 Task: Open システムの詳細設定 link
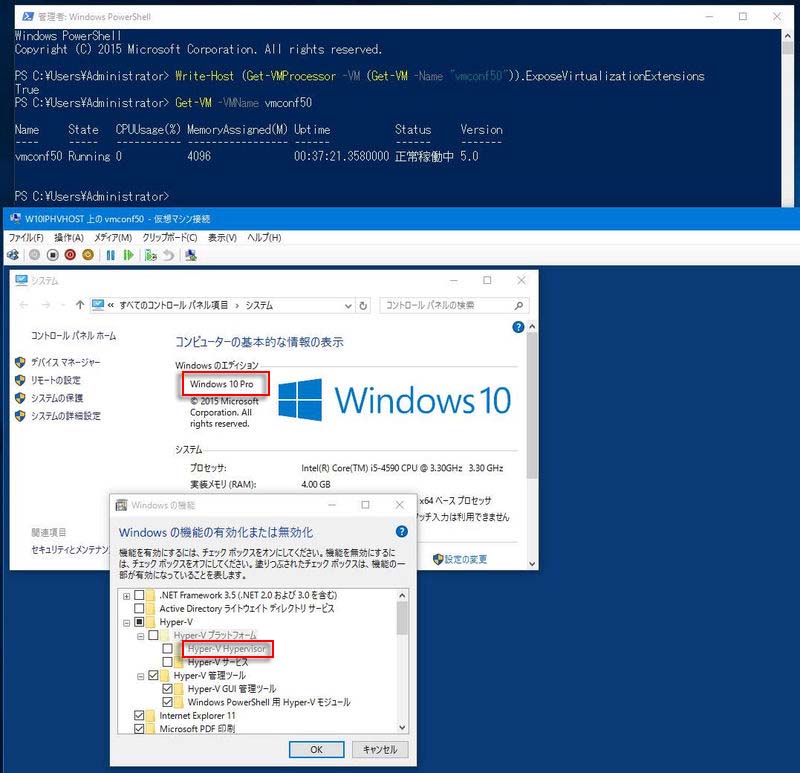(x=65, y=416)
